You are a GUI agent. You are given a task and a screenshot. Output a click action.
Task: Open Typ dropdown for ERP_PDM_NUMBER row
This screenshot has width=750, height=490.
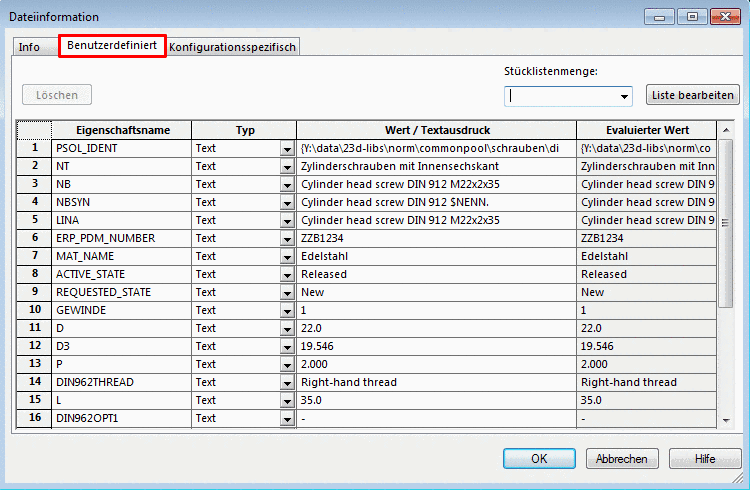click(287, 239)
